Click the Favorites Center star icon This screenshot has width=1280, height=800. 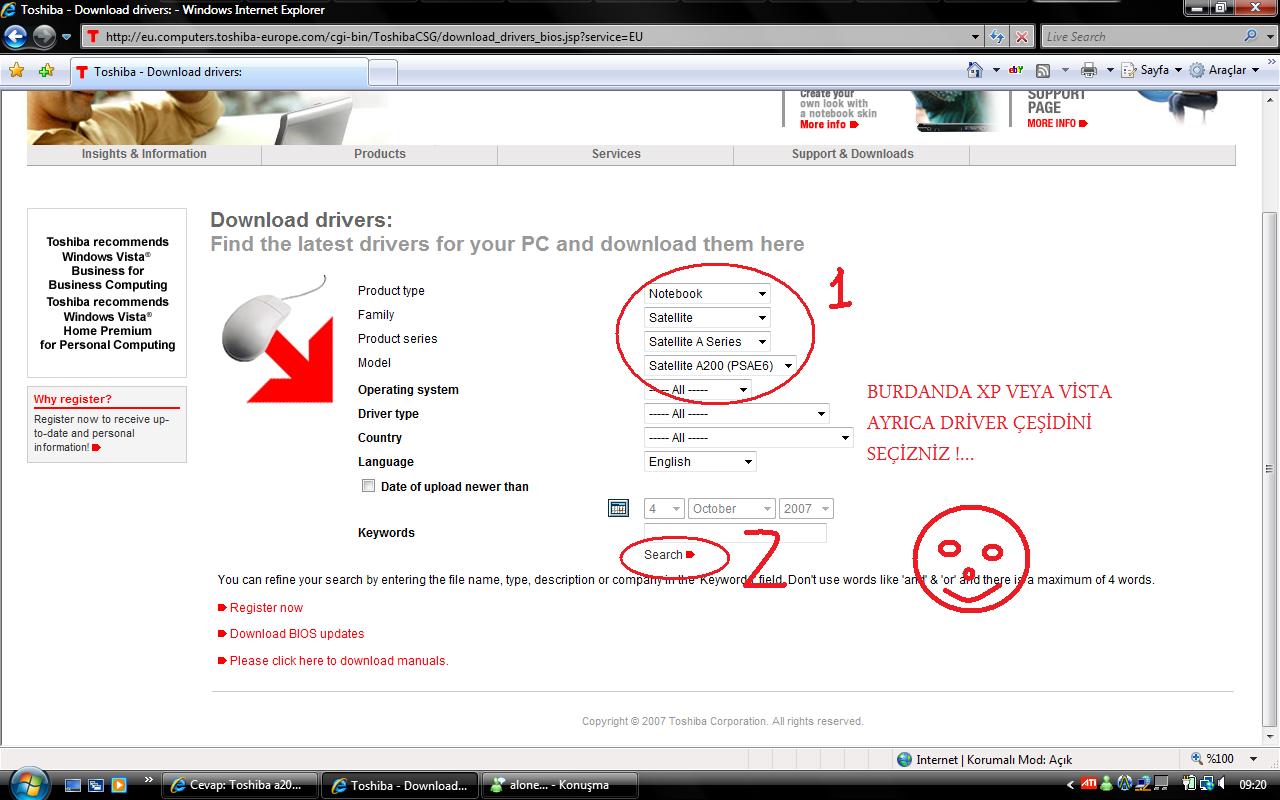(16, 70)
